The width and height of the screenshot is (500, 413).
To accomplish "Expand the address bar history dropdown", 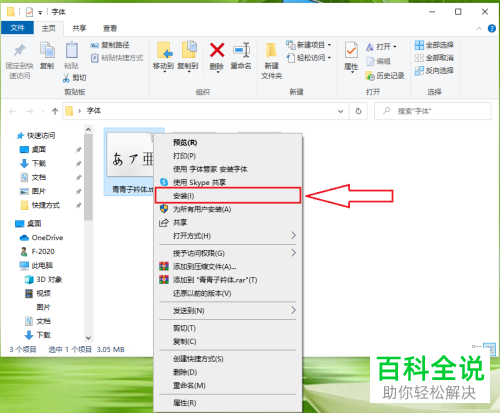I will pos(340,111).
